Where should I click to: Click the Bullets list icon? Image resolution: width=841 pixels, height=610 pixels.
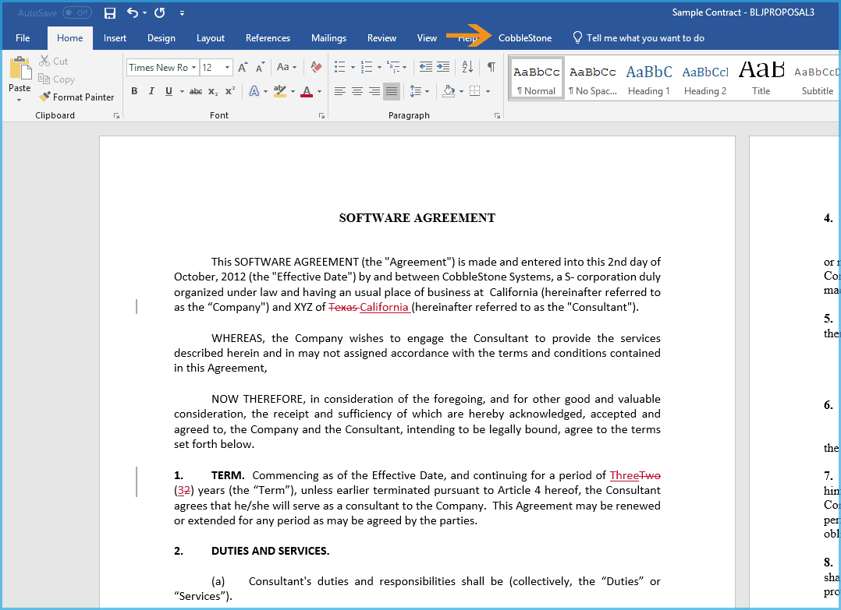(x=340, y=67)
